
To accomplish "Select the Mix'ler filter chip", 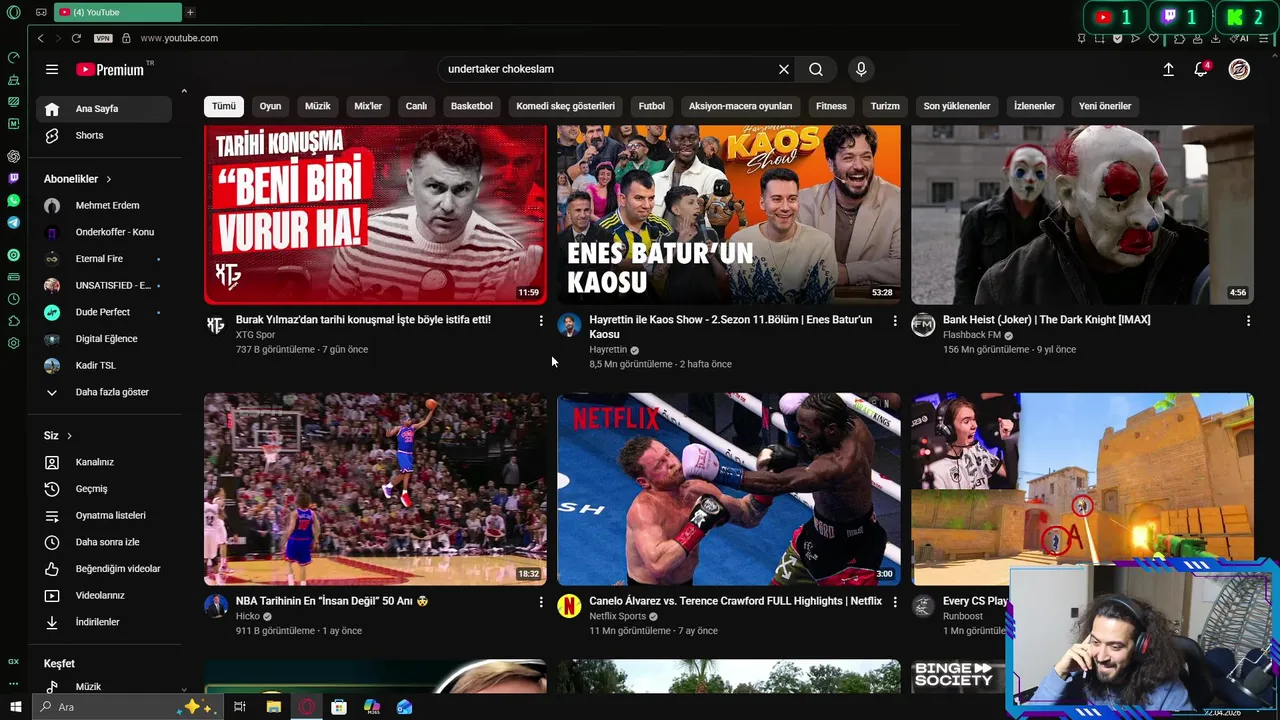I will pos(368,106).
